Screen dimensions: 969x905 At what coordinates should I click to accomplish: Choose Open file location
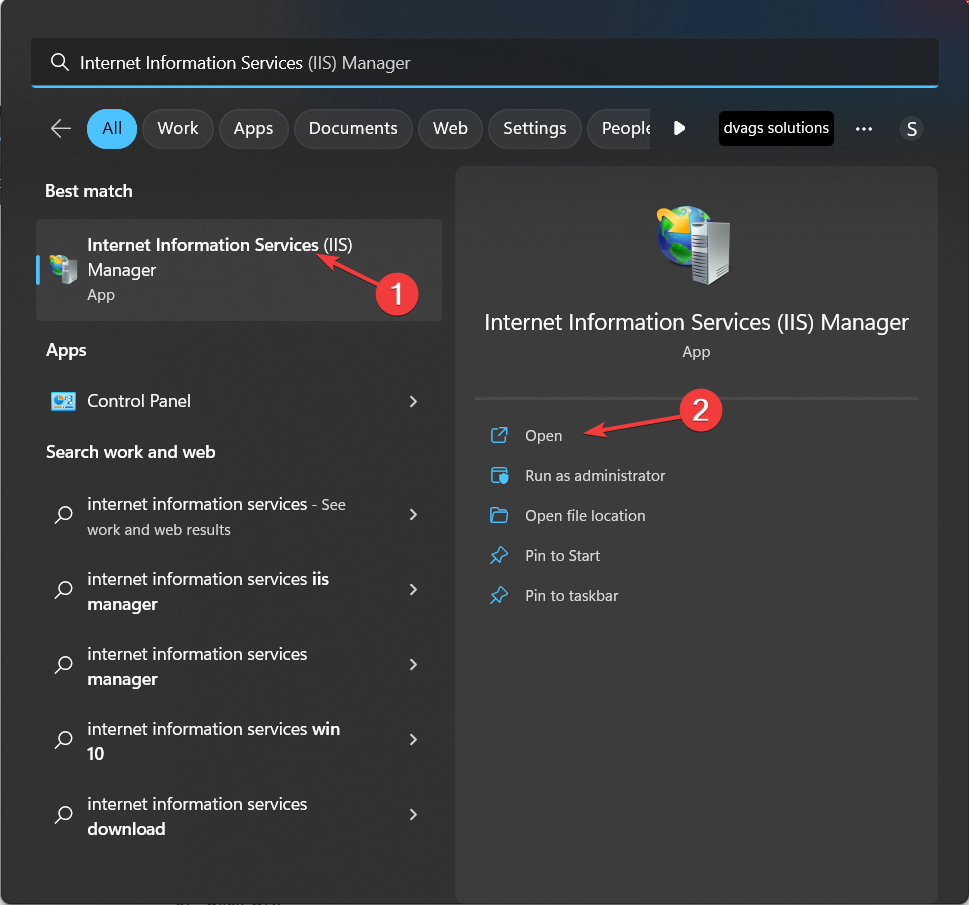[585, 516]
